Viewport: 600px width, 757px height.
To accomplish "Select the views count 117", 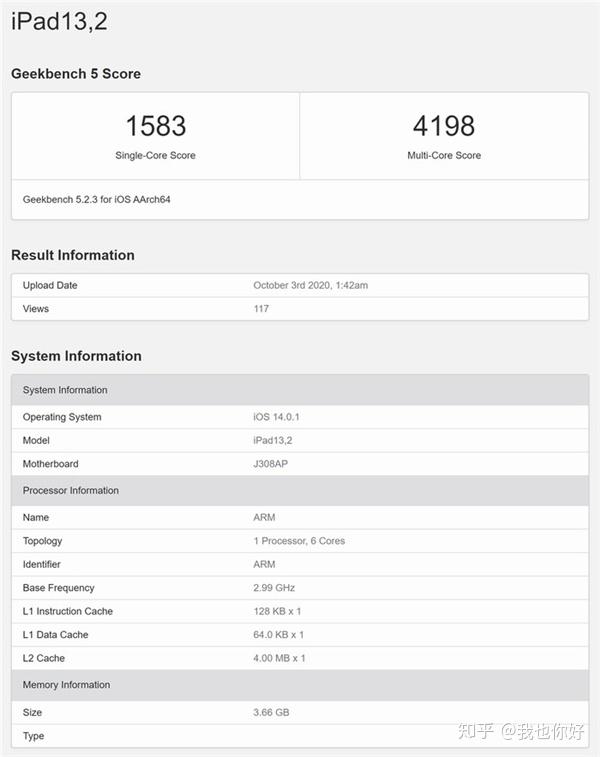I will pos(261,309).
